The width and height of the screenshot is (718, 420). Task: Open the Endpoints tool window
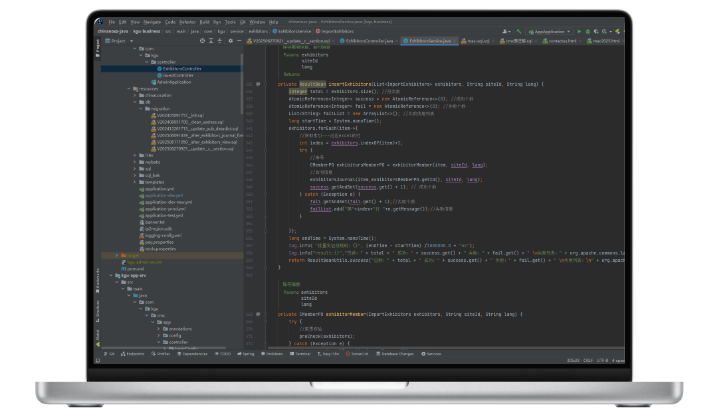tap(133, 353)
